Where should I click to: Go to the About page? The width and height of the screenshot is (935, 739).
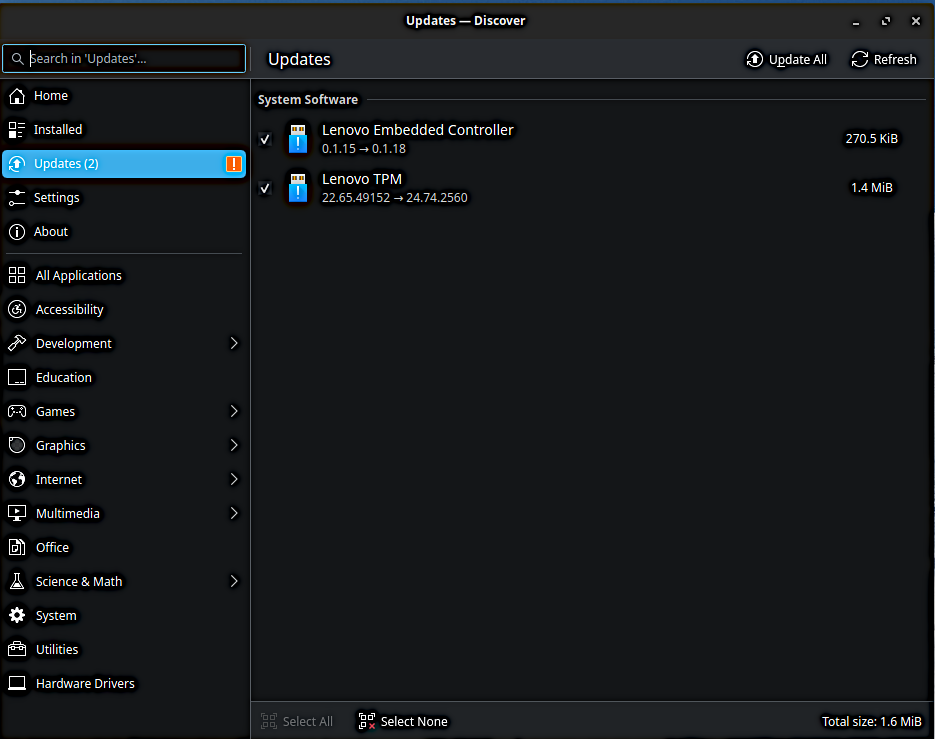tap(51, 232)
